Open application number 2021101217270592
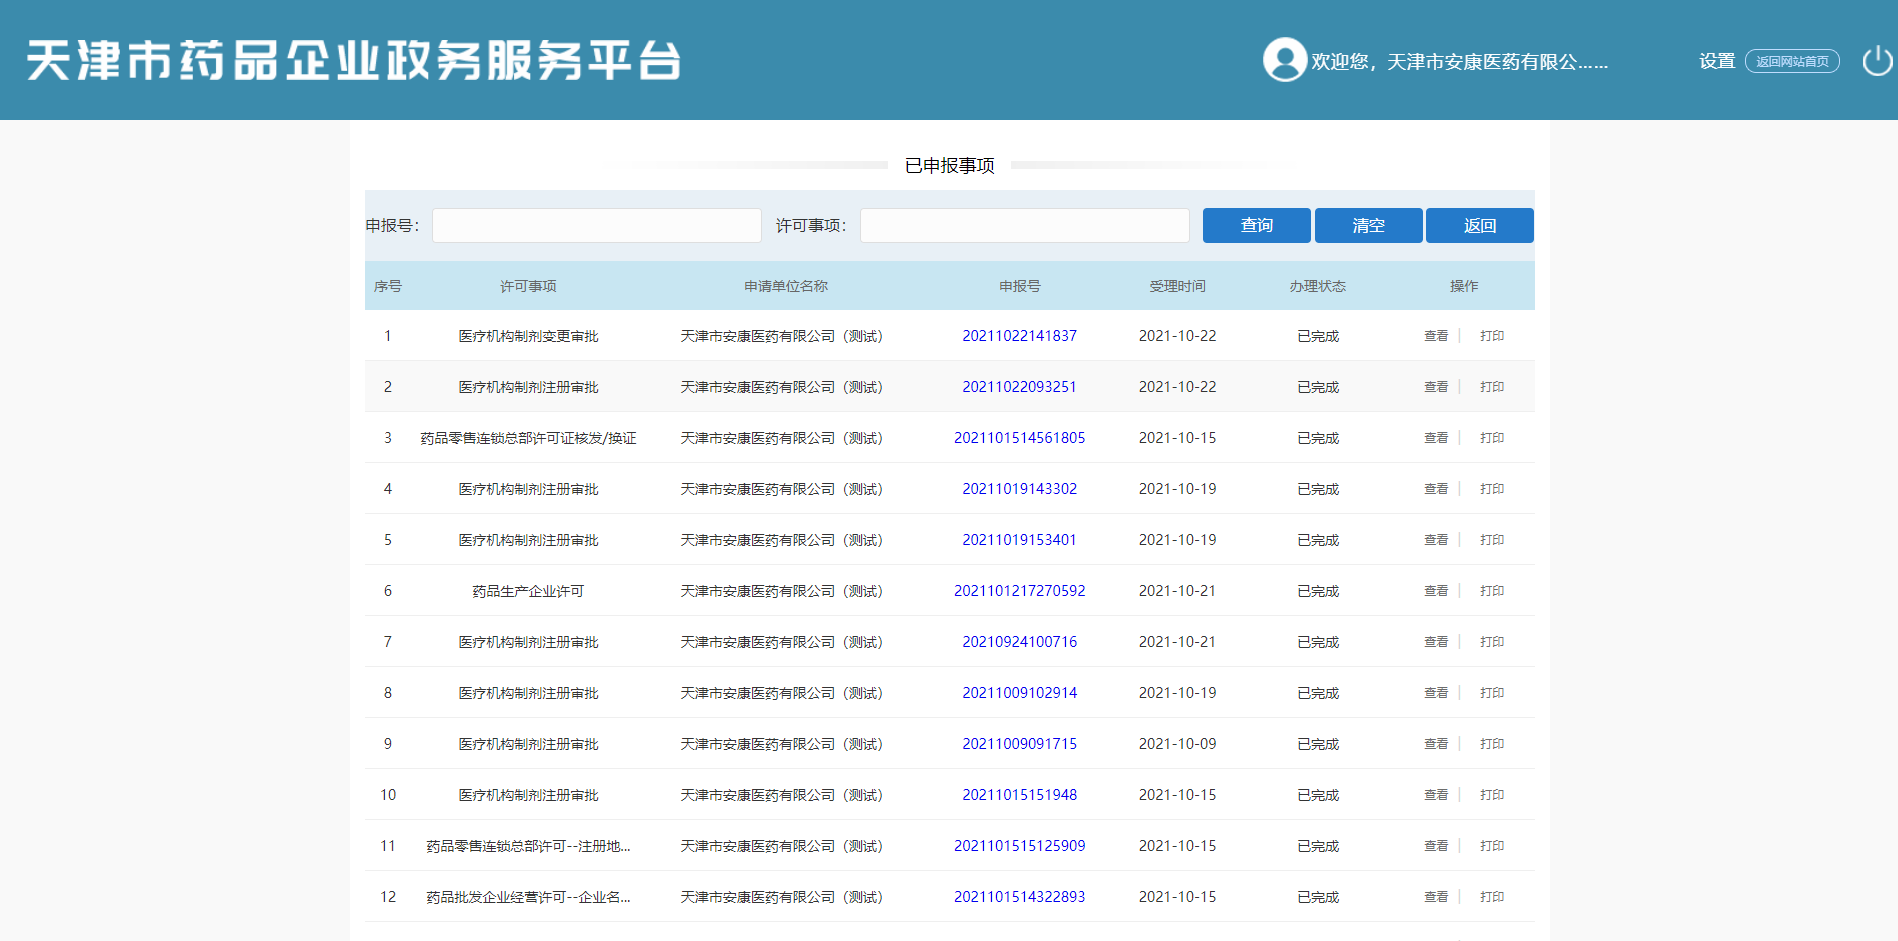This screenshot has width=1898, height=941. click(x=1019, y=591)
